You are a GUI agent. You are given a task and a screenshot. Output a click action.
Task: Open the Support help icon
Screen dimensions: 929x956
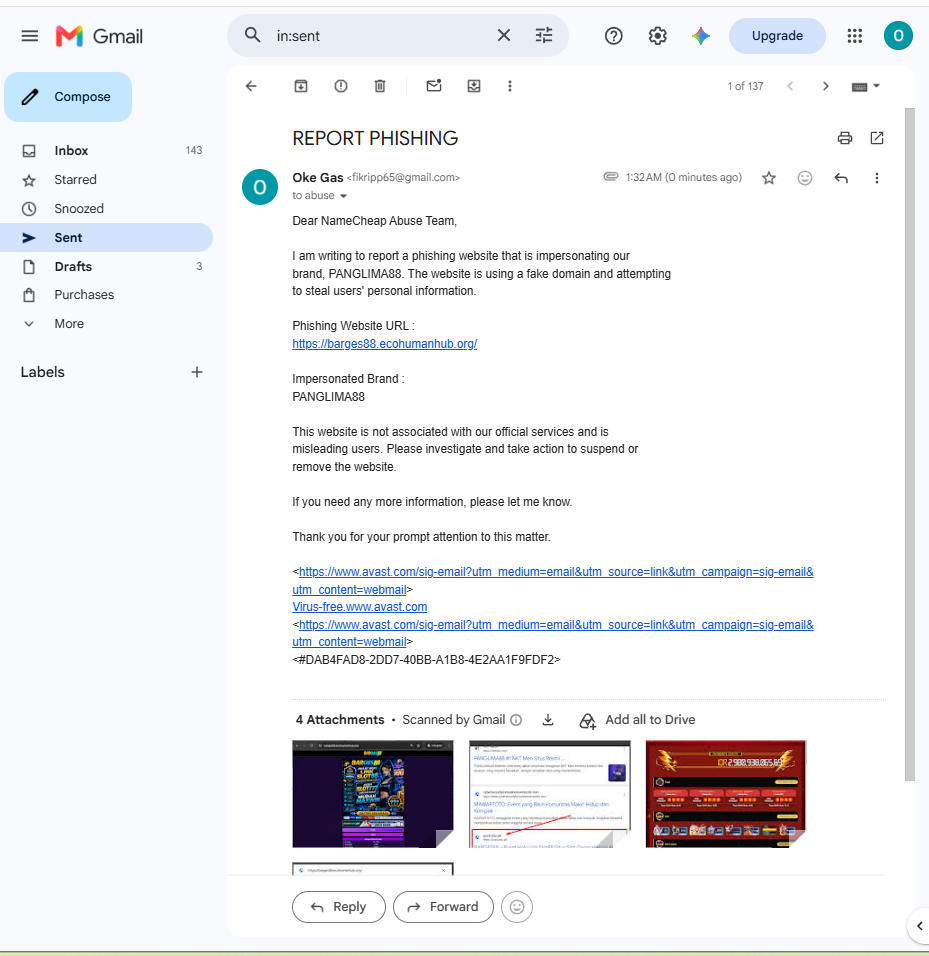[613, 36]
